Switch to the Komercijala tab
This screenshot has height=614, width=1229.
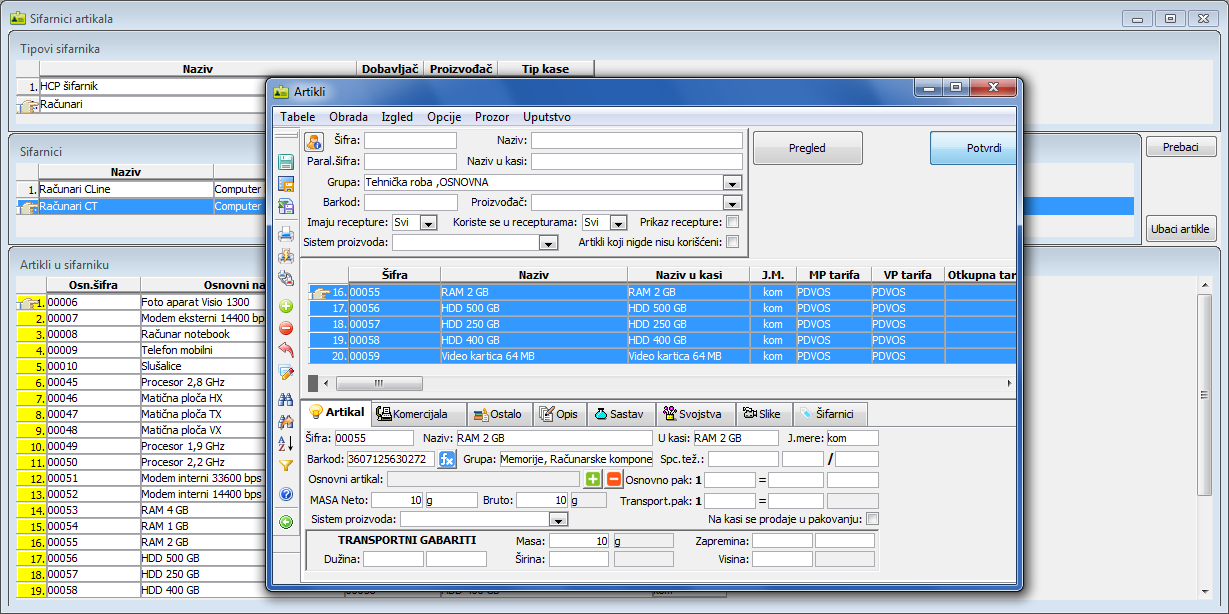418,414
